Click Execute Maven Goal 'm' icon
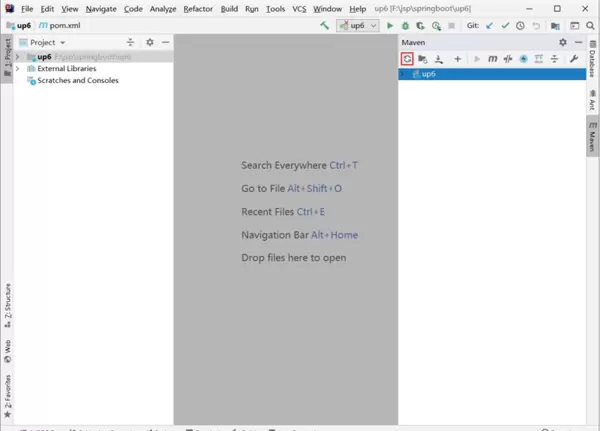 coord(492,59)
